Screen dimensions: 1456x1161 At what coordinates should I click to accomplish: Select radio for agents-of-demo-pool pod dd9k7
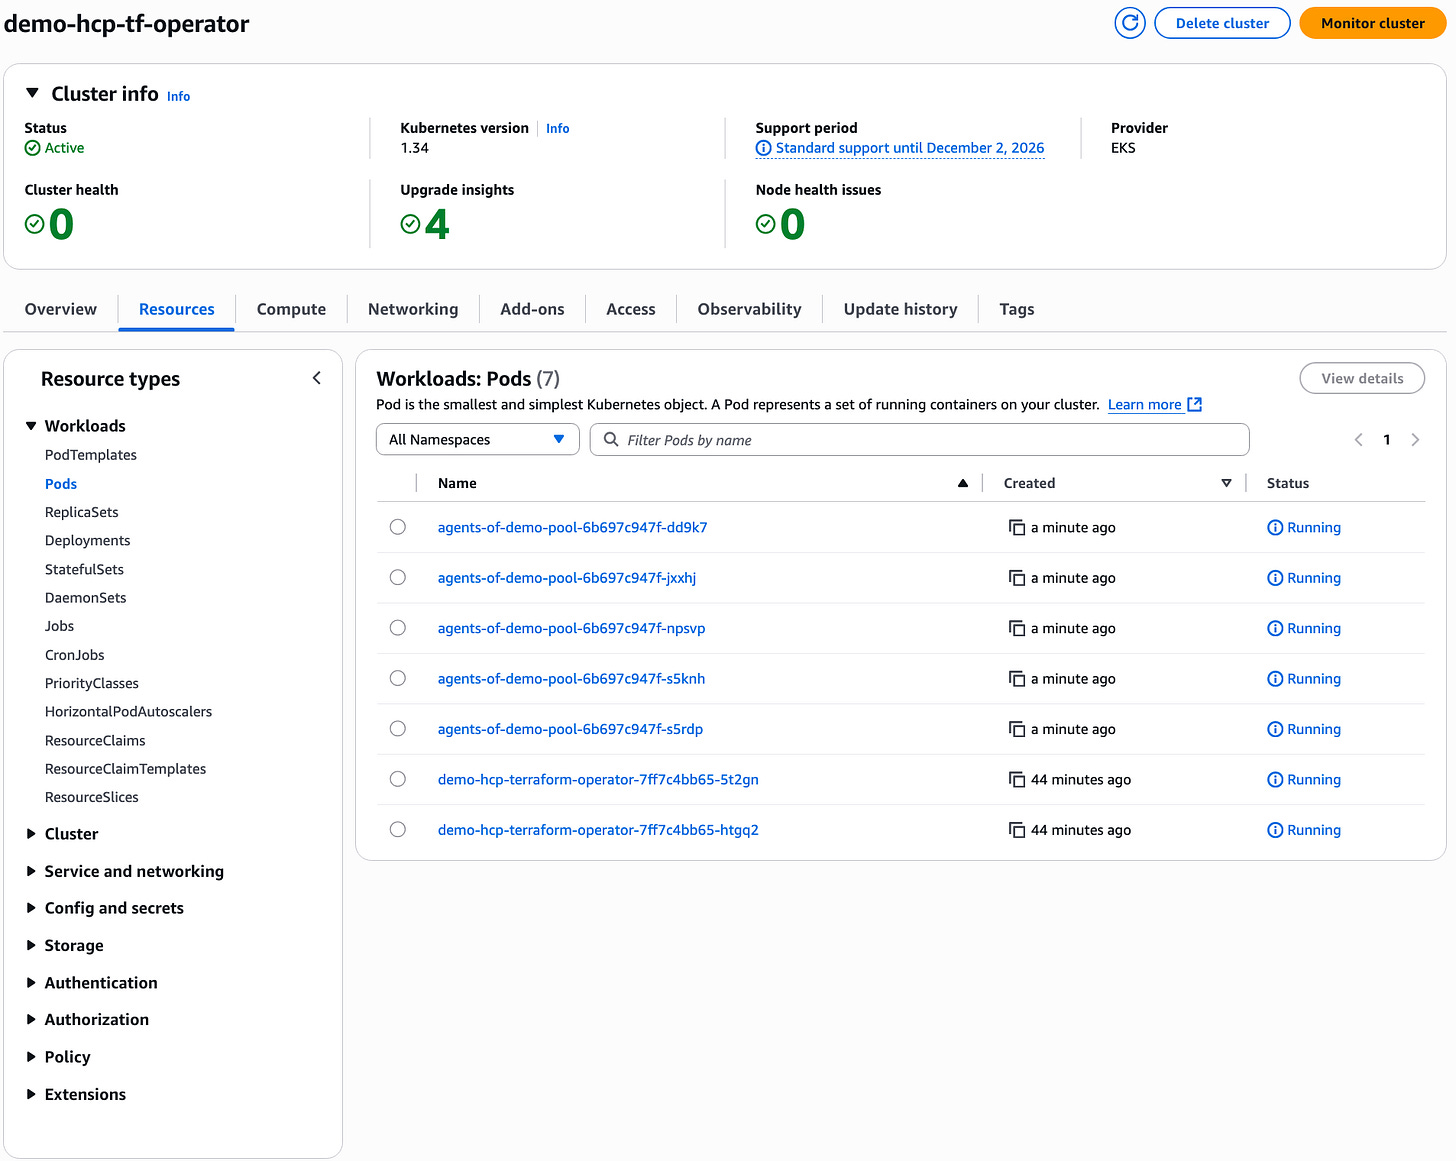point(398,527)
